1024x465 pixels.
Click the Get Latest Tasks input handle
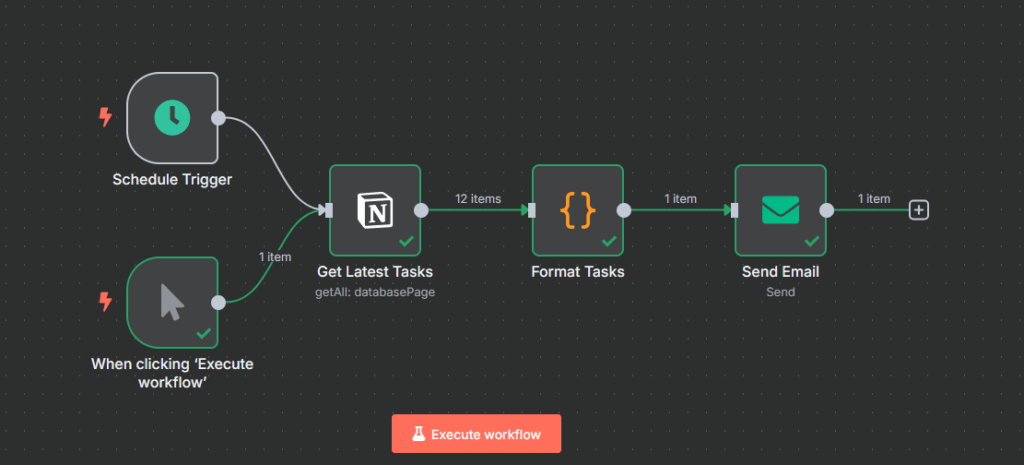coord(329,210)
